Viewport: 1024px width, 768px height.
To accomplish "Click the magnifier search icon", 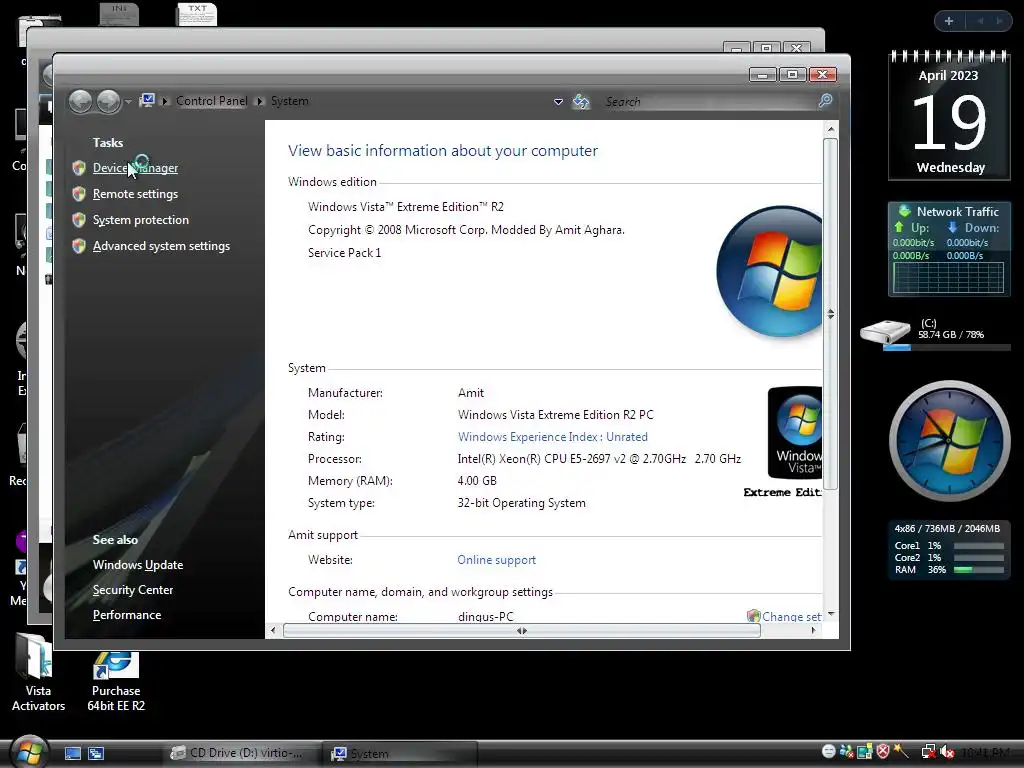I will 825,101.
